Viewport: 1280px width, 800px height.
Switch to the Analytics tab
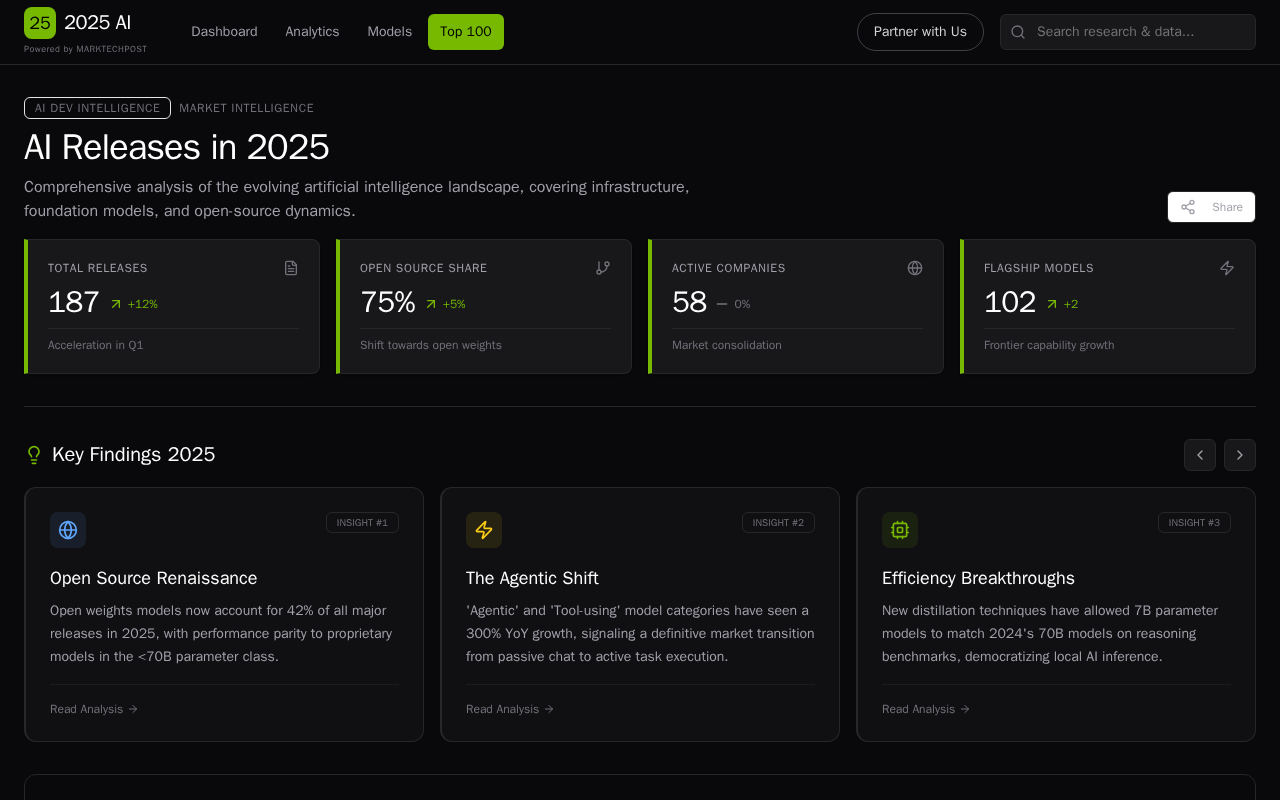(312, 32)
